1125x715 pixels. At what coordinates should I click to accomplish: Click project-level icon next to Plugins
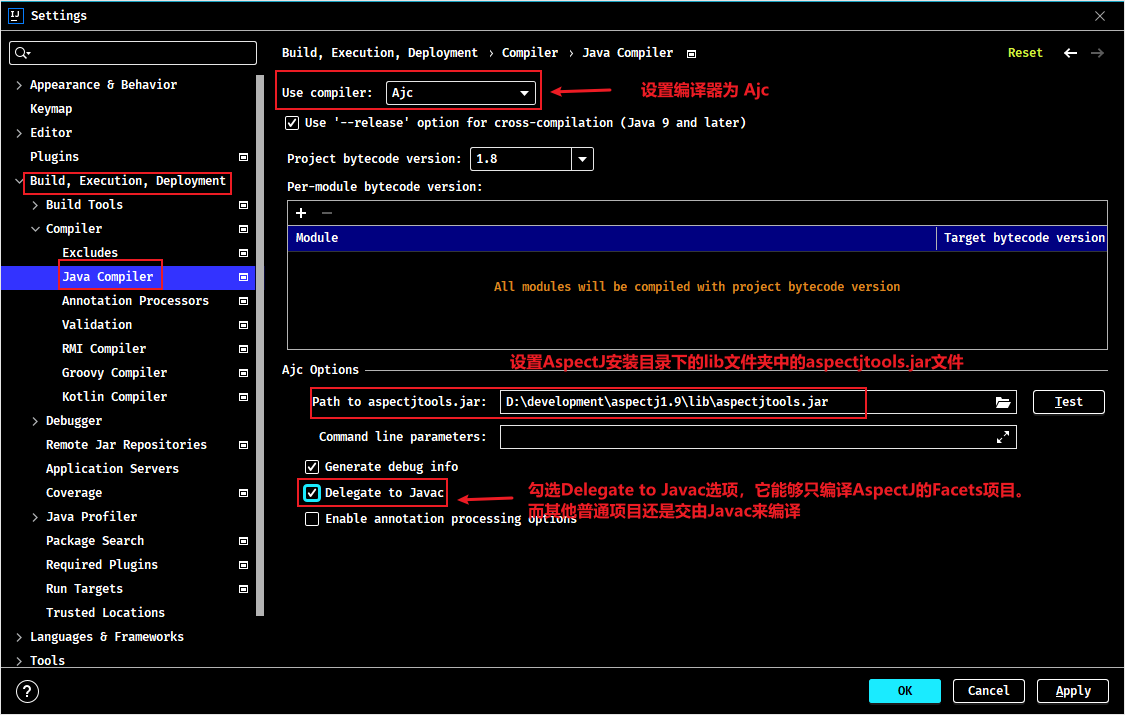[243, 157]
